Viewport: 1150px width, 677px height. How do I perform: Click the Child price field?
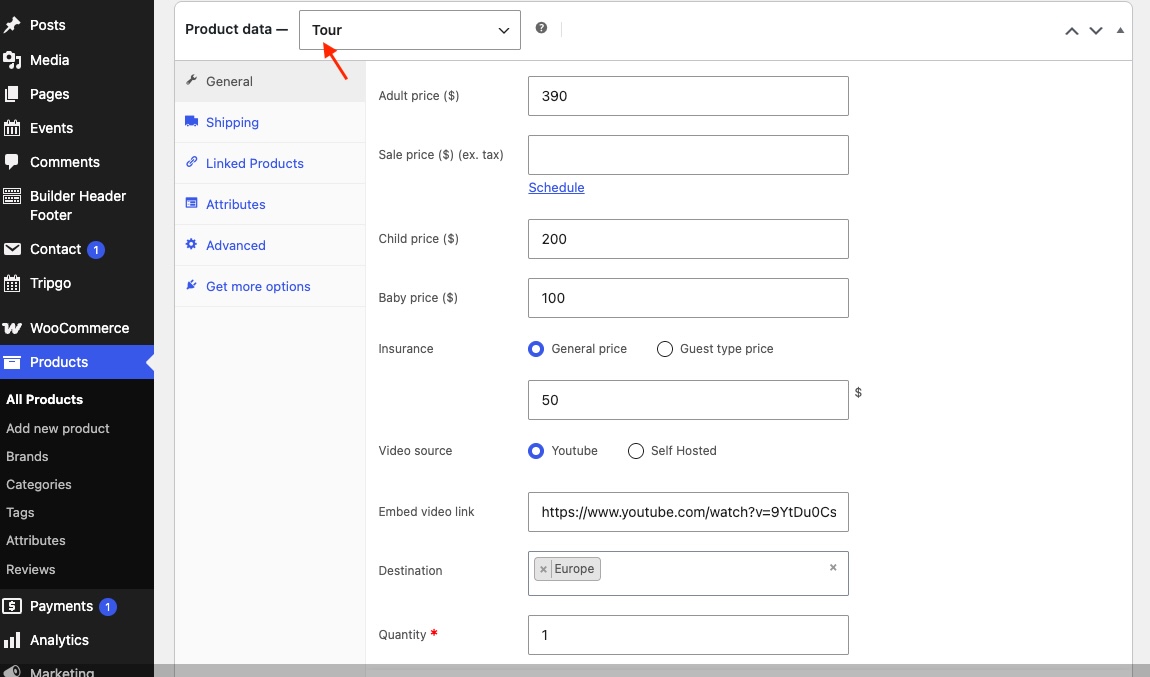click(688, 239)
